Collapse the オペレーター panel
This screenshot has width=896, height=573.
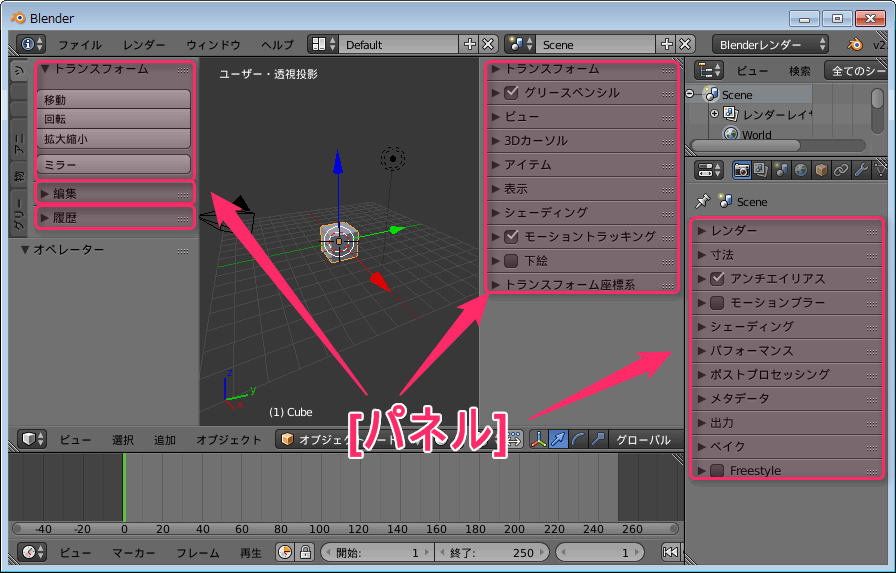pos(25,249)
